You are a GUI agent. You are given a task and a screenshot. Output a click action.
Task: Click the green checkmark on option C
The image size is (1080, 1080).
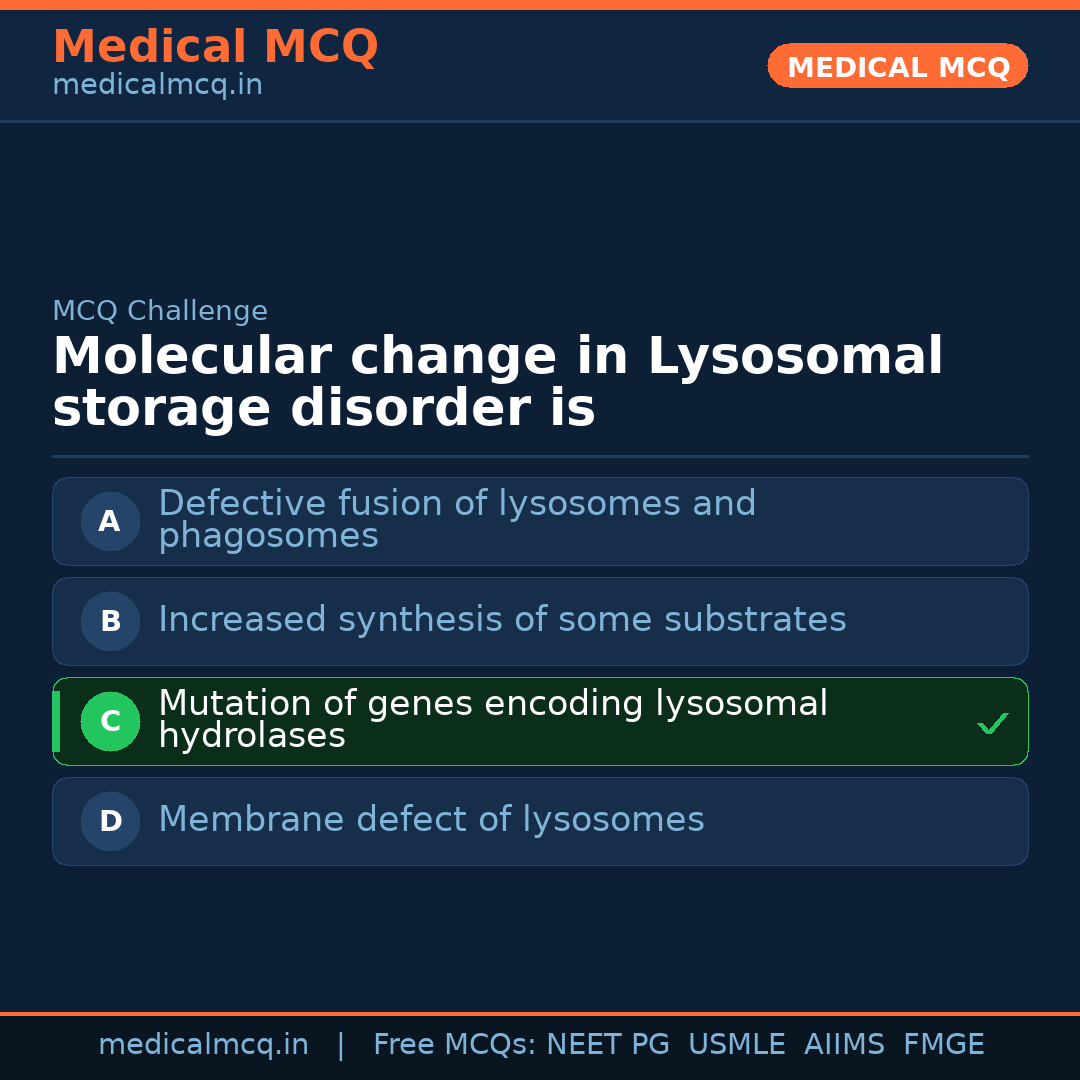(x=993, y=723)
